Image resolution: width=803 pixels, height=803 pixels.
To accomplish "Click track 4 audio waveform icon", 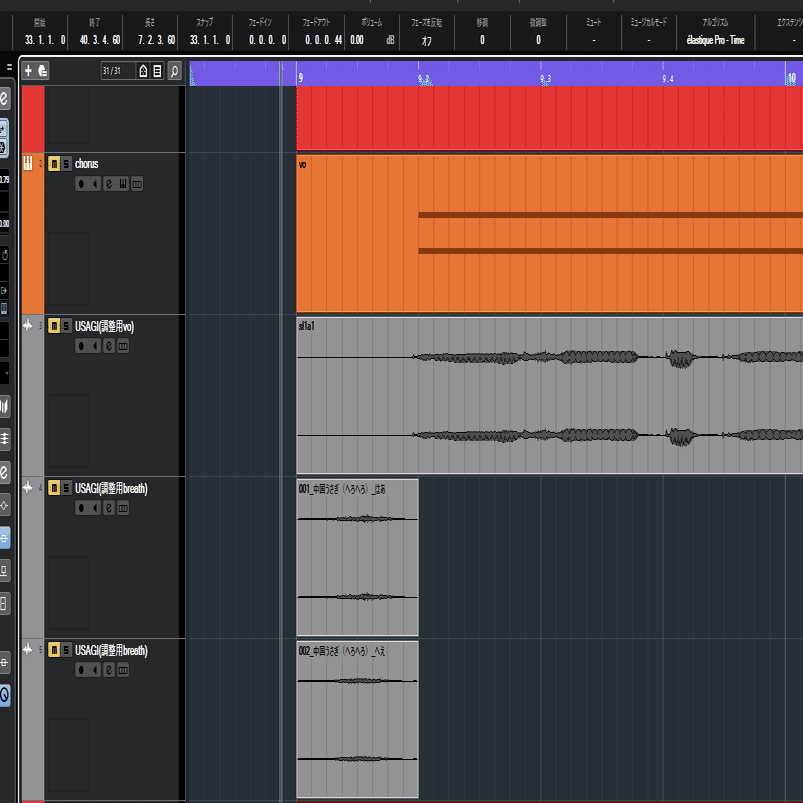I will (x=28, y=487).
